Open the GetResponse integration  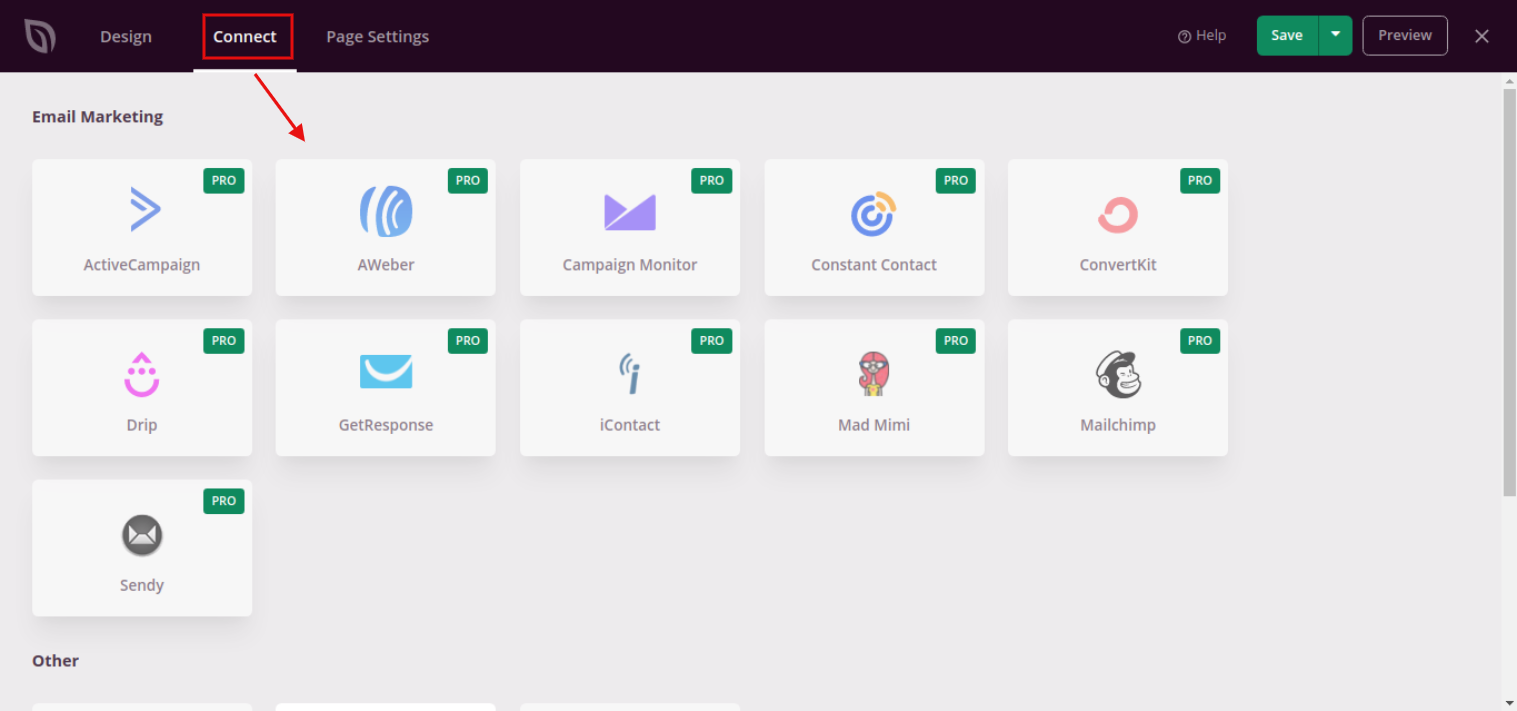(385, 388)
